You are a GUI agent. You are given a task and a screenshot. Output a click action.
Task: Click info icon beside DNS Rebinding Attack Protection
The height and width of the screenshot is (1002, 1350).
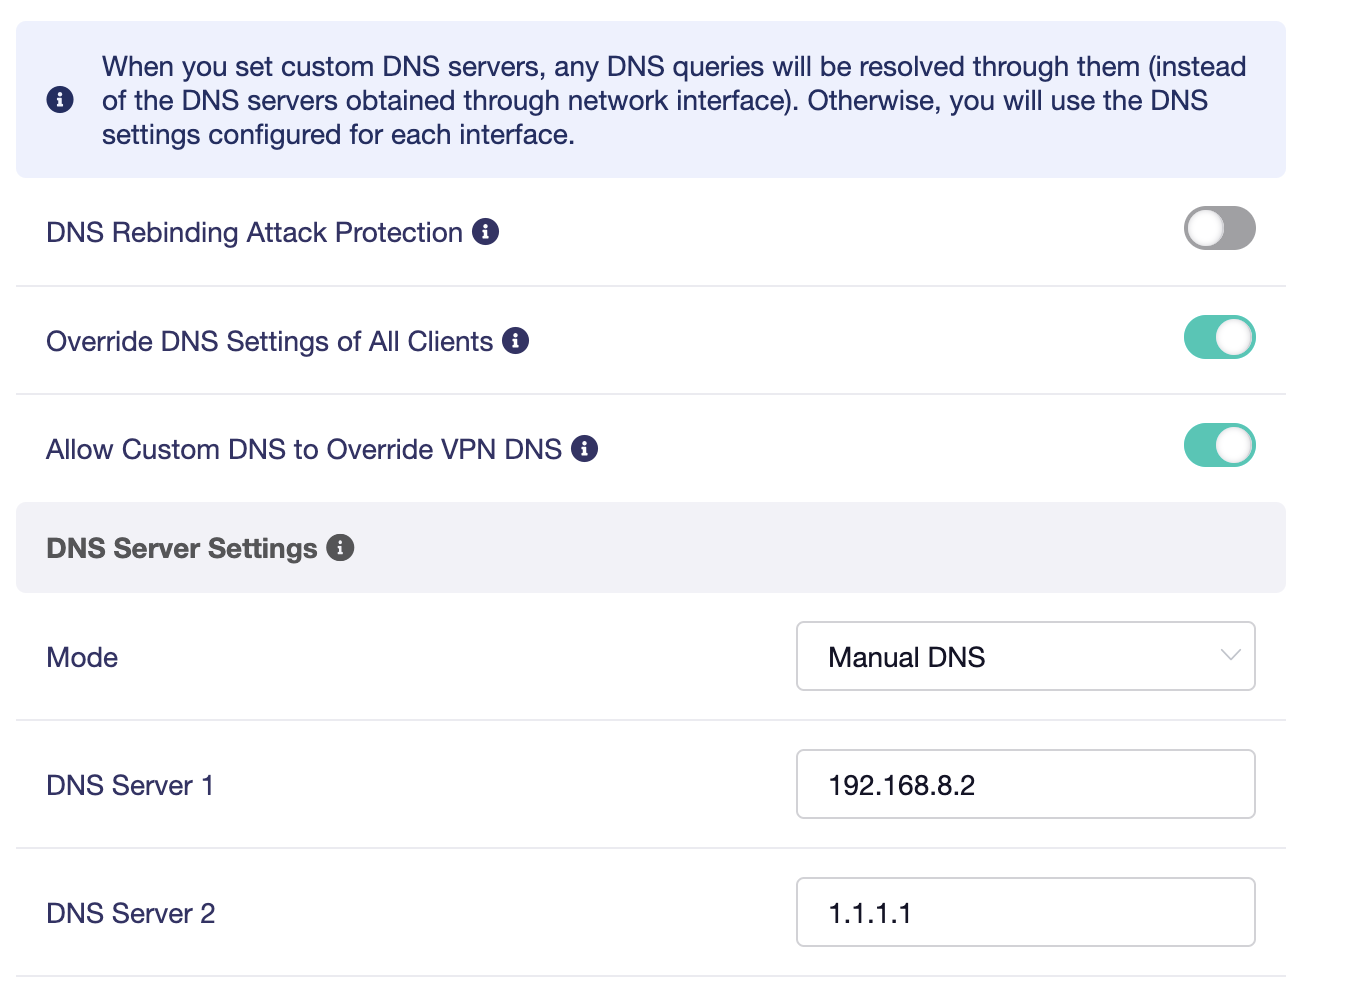(486, 232)
